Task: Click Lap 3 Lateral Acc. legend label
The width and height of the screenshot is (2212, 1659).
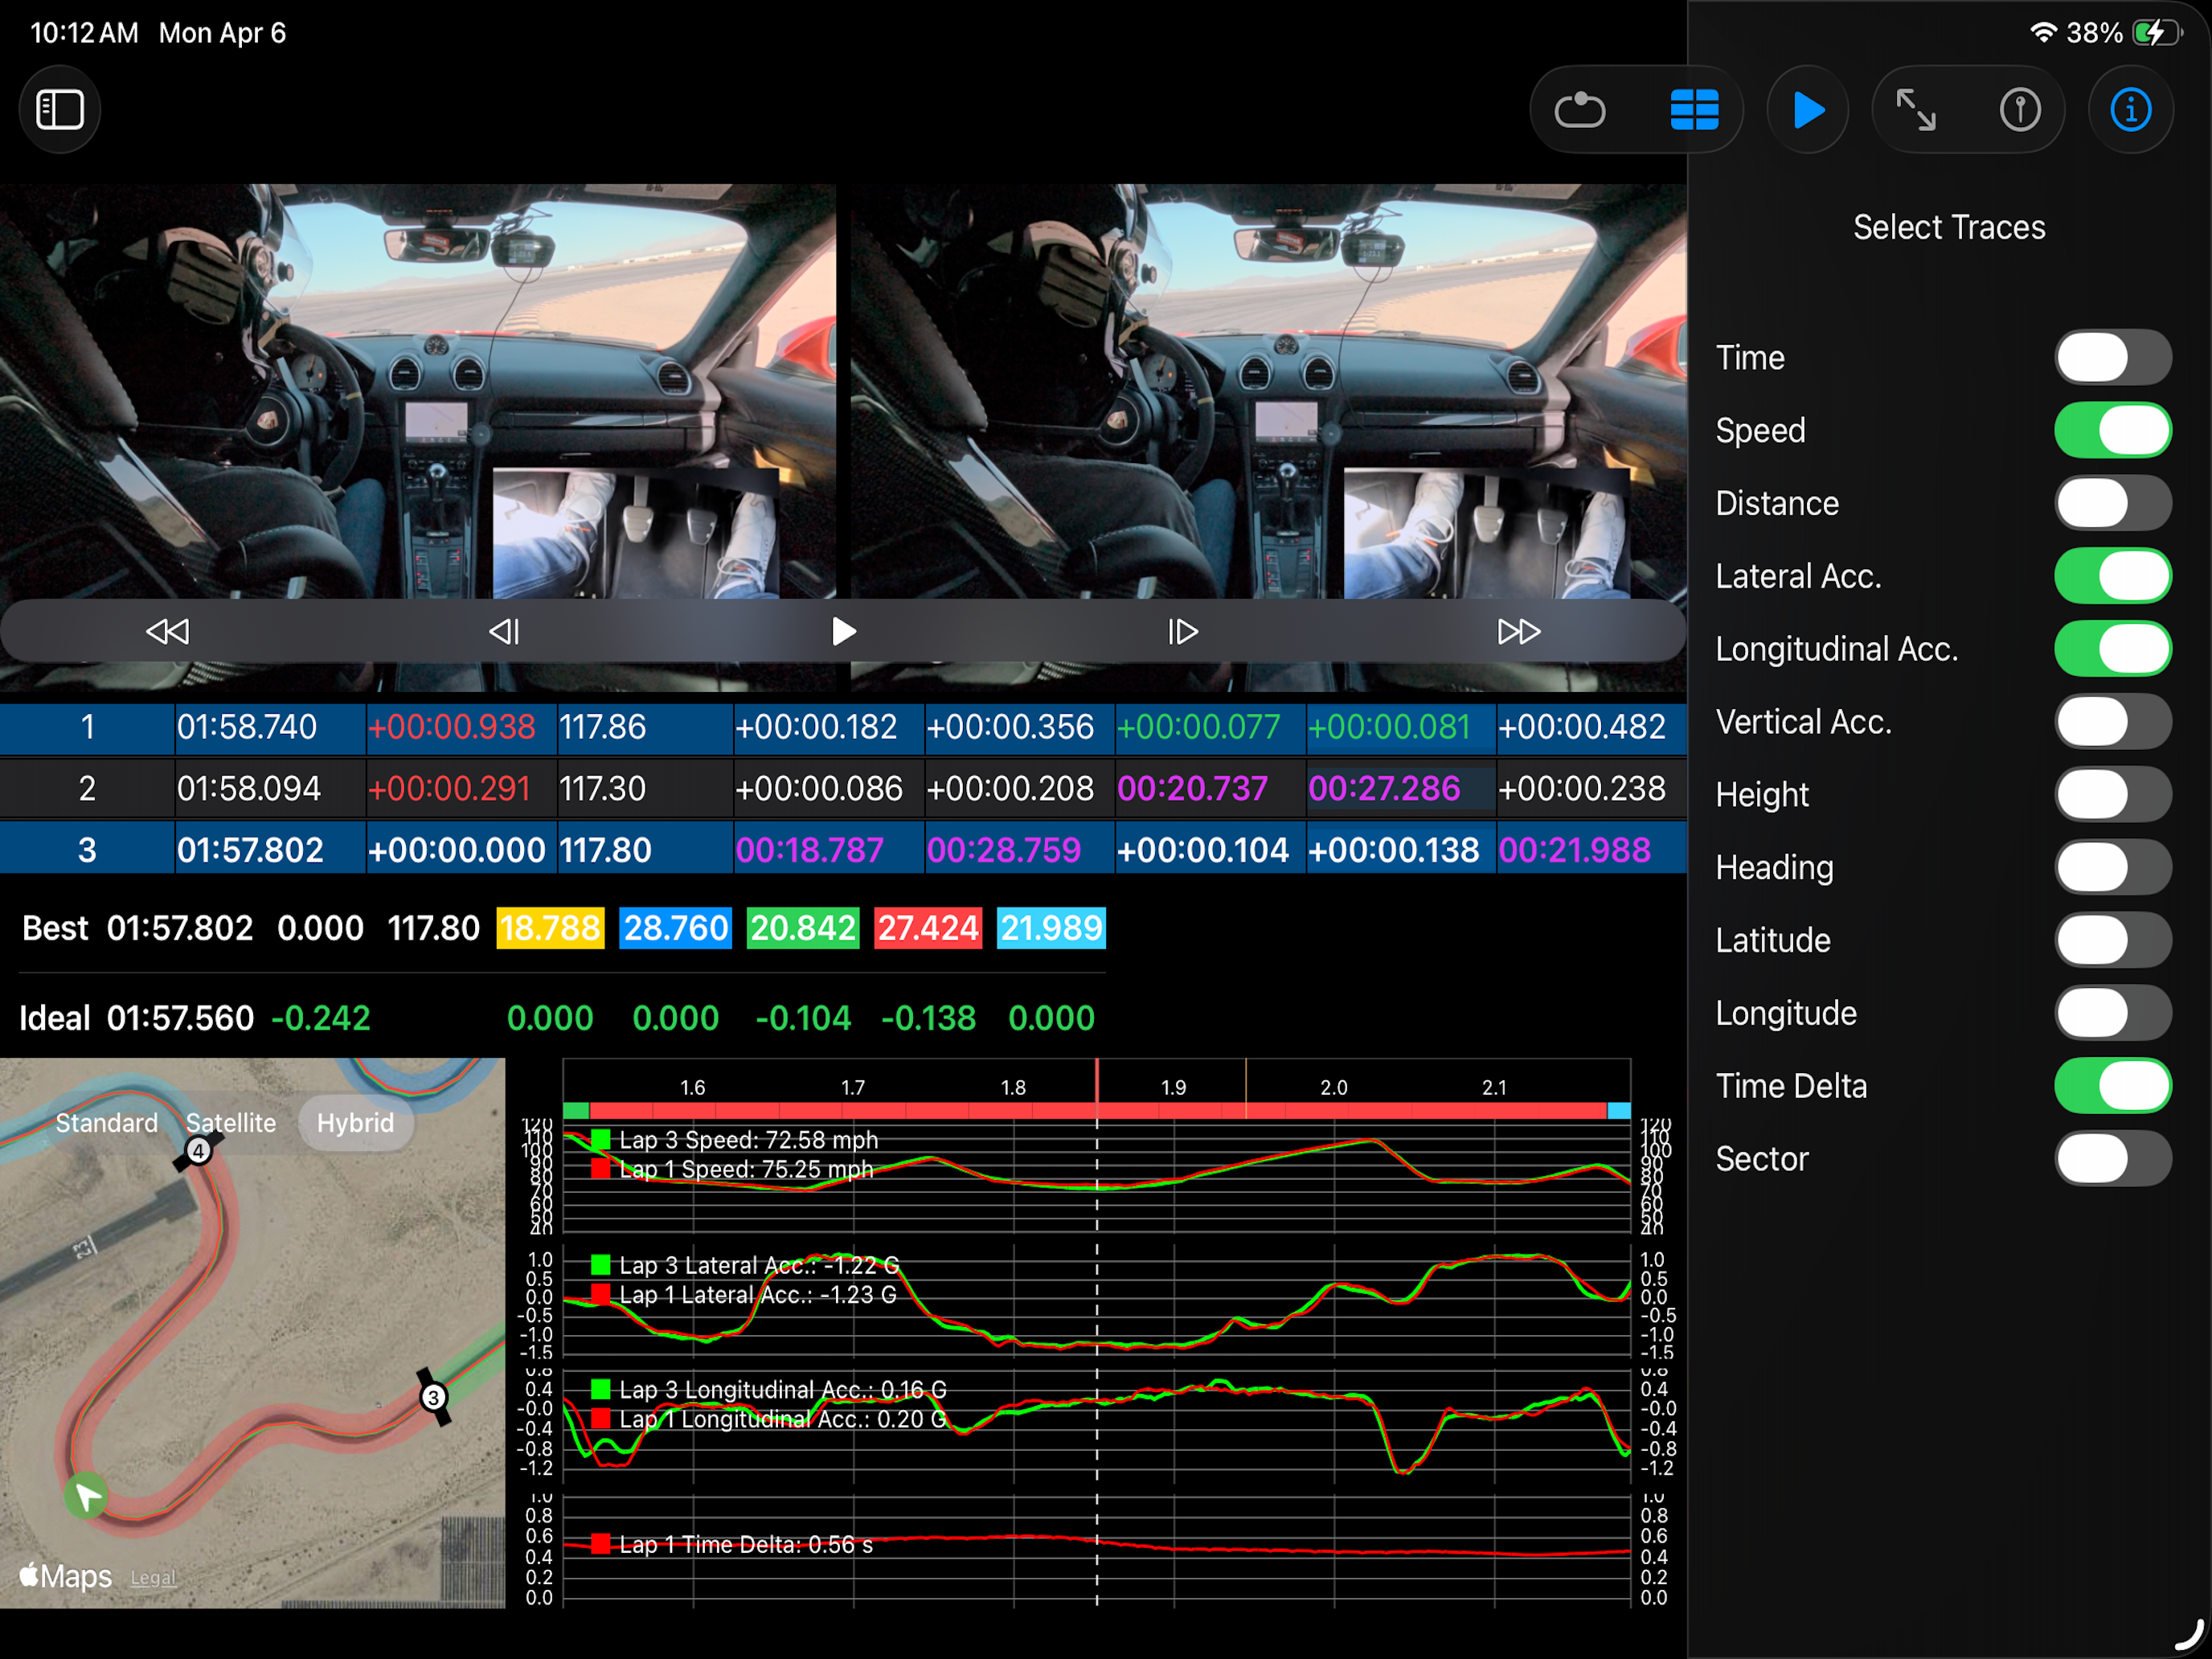Action: pos(759,1265)
